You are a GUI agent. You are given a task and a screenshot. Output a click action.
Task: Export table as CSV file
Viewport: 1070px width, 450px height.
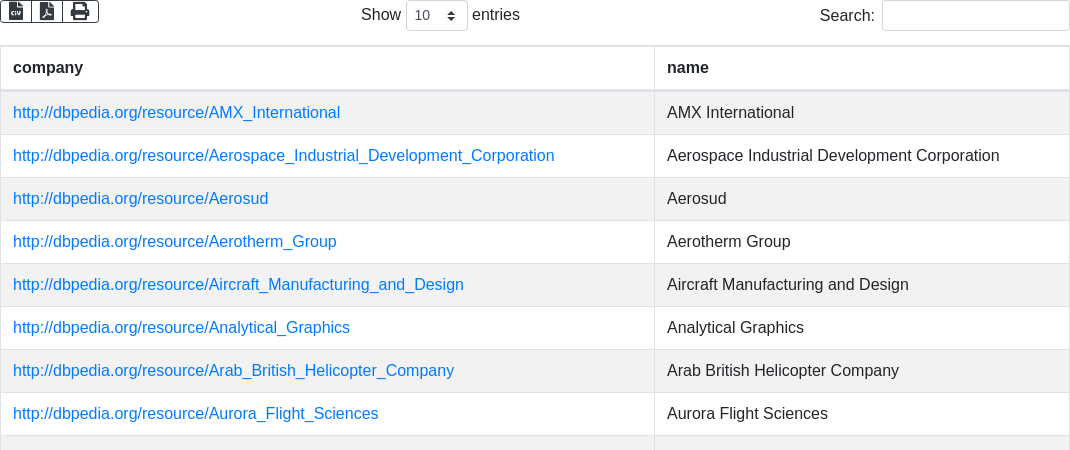coord(16,11)
